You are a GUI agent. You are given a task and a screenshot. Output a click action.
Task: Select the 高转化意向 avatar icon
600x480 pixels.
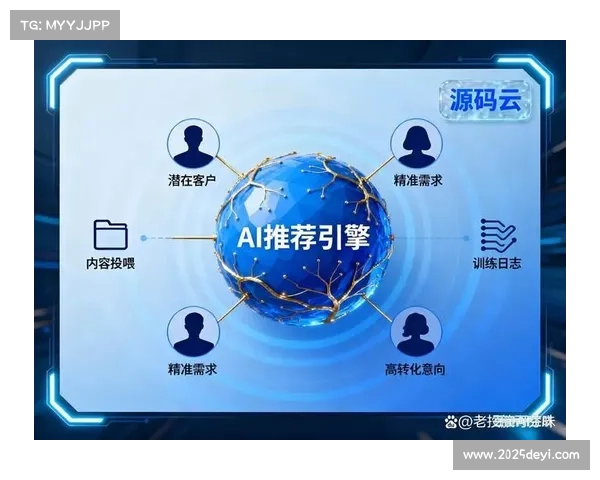coord(414,332)
